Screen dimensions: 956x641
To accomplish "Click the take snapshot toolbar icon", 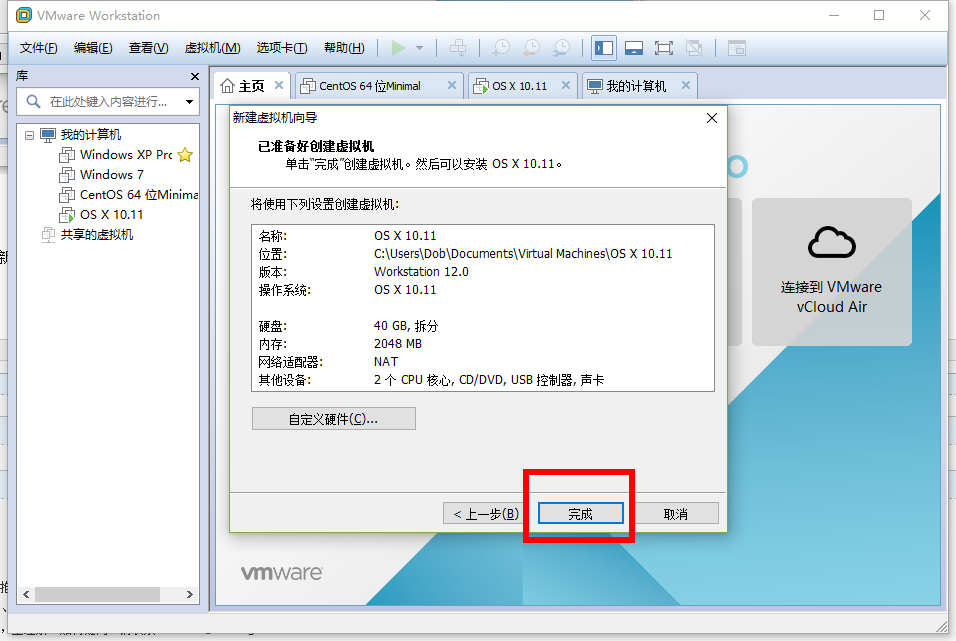I will coord(501,48).
